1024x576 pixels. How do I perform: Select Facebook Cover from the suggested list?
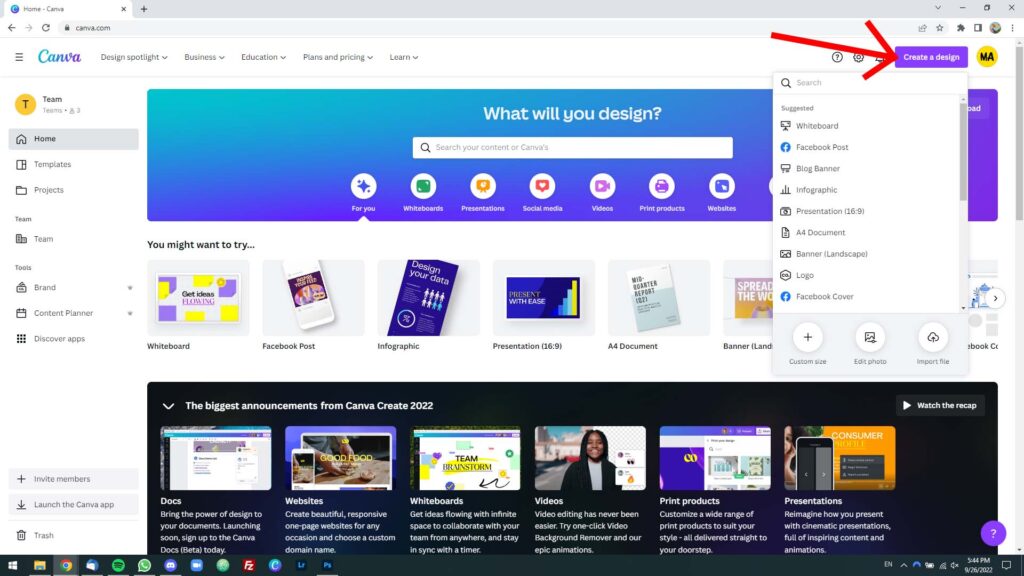pos(867,296)
